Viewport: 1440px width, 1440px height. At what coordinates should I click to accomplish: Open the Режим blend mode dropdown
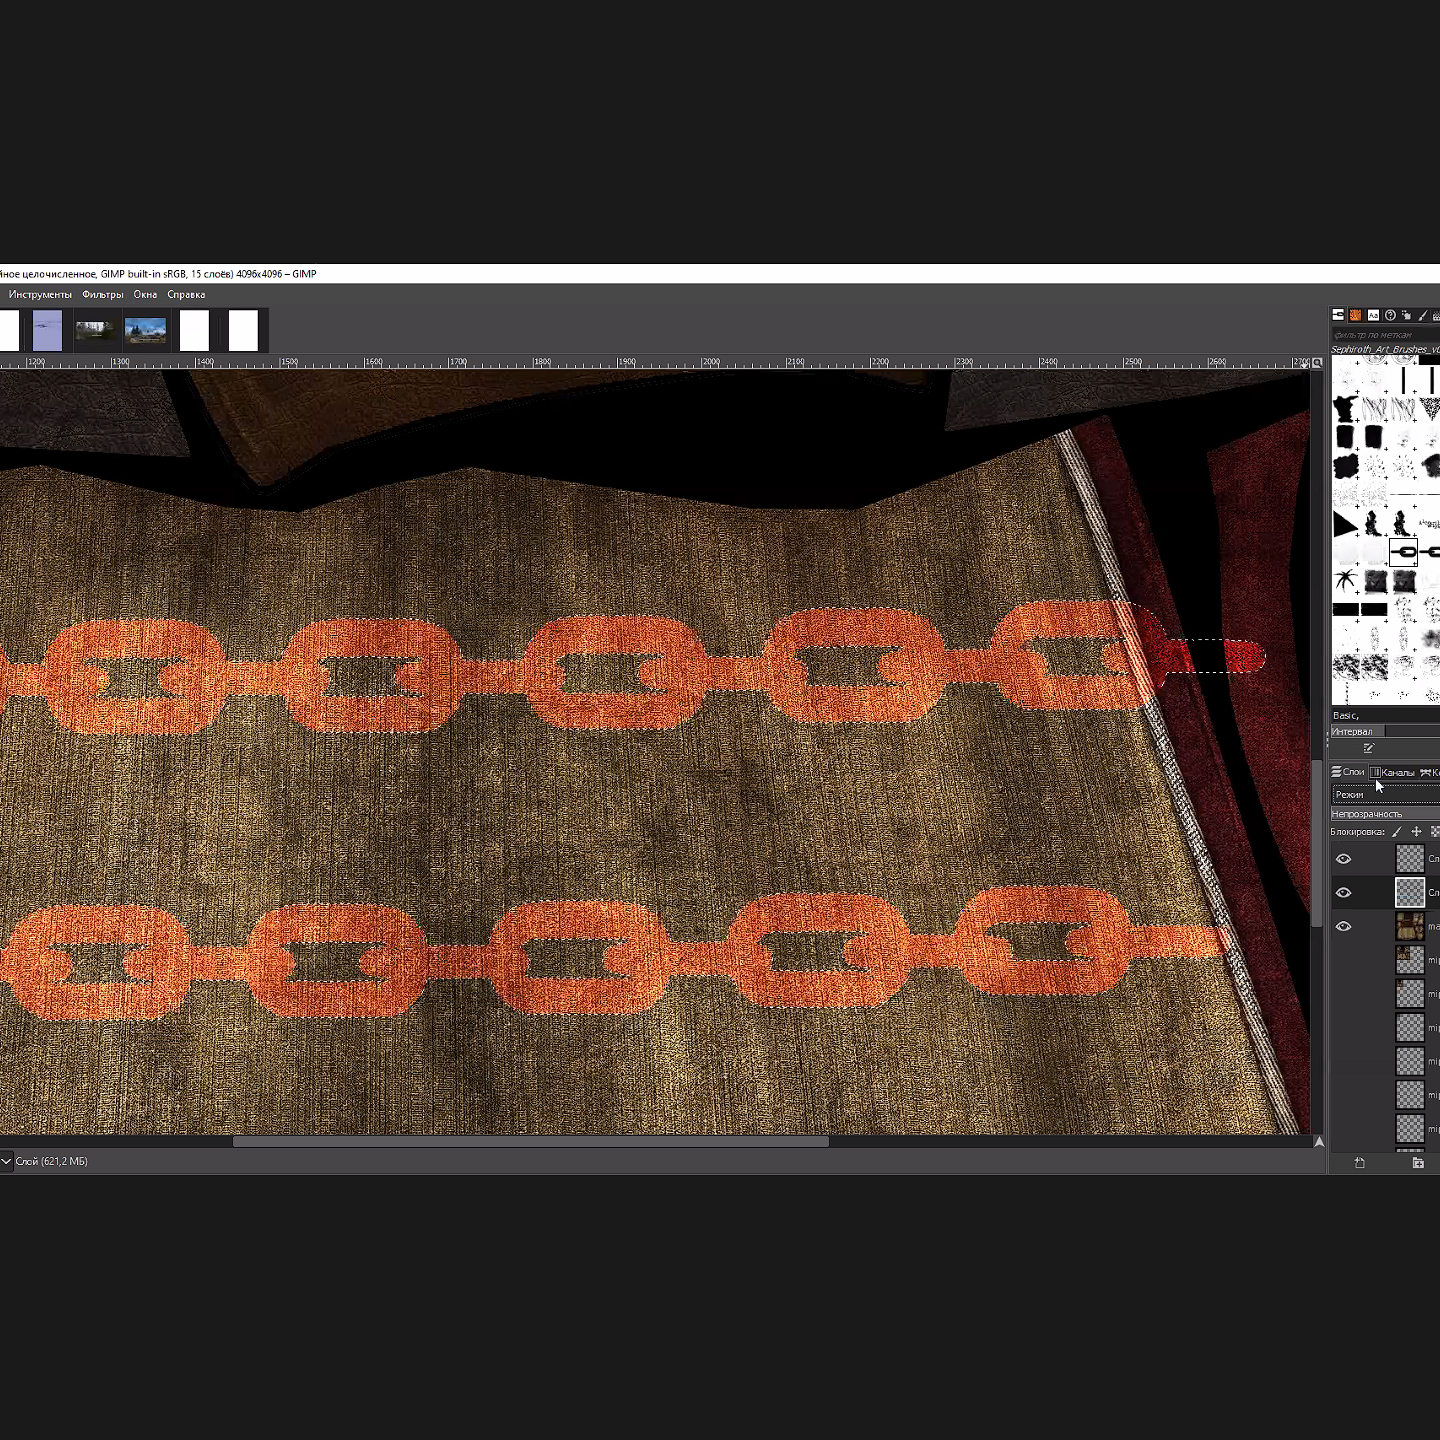pos(1385,794)
